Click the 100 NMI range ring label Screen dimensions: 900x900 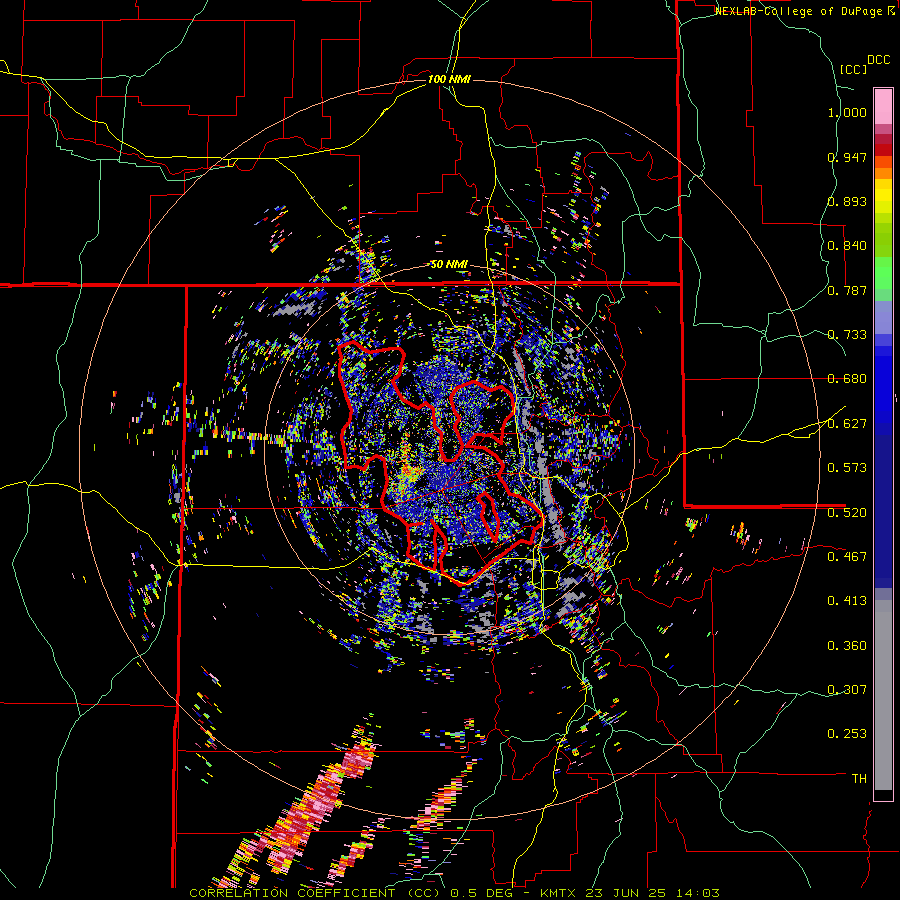[x=449, y=79]
